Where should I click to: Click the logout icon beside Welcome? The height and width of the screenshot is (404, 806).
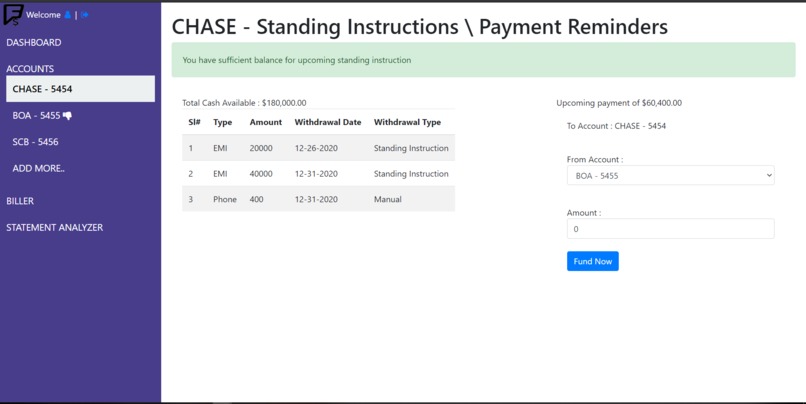pos(85,15)
